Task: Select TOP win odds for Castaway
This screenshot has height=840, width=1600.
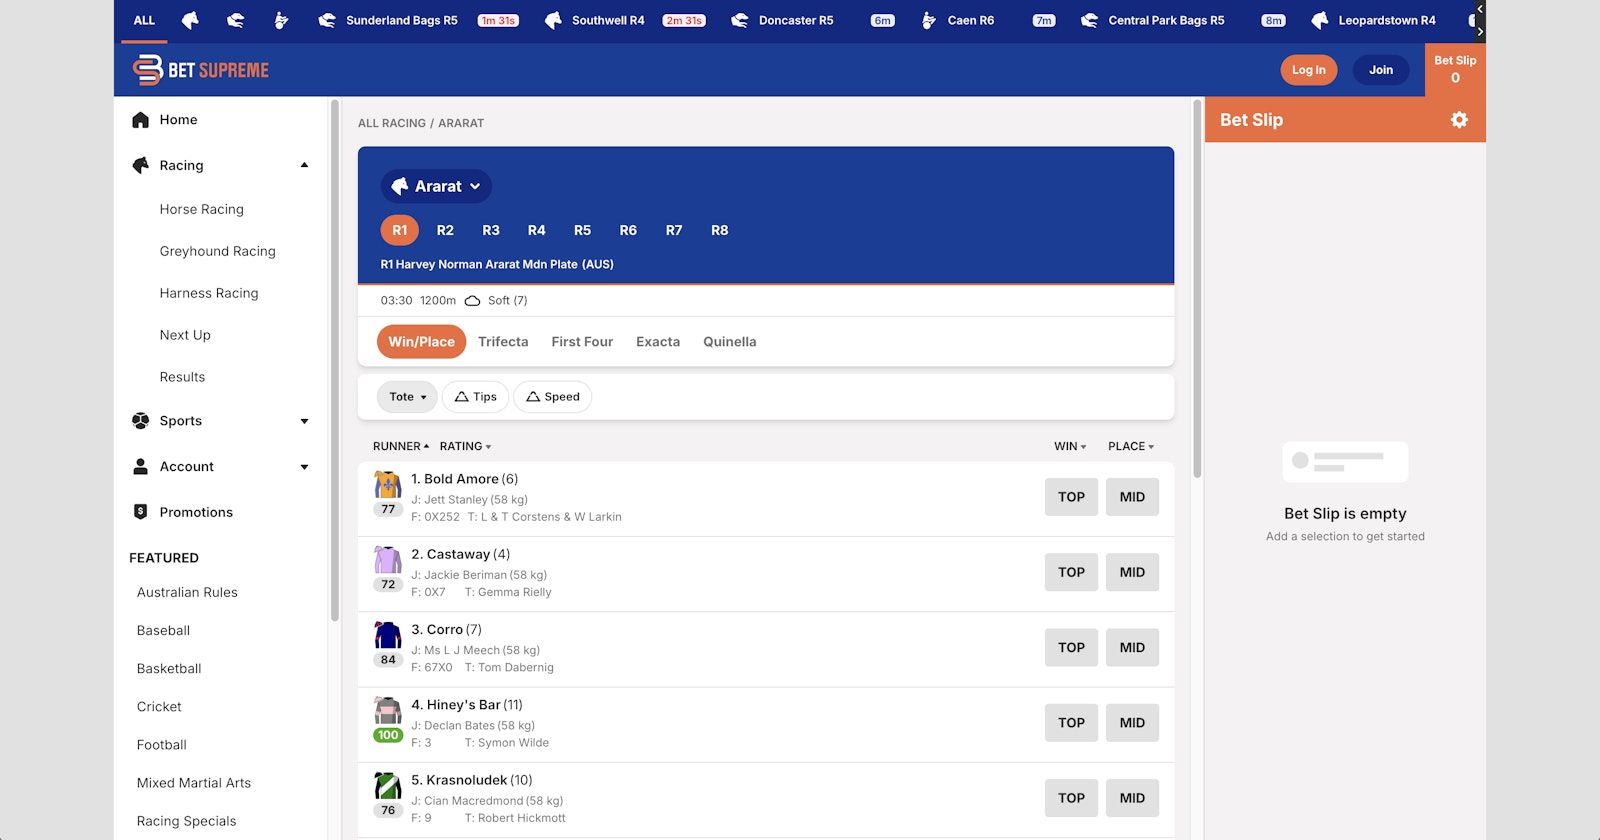Action: pyautogui.click(x=1071, y=572)
